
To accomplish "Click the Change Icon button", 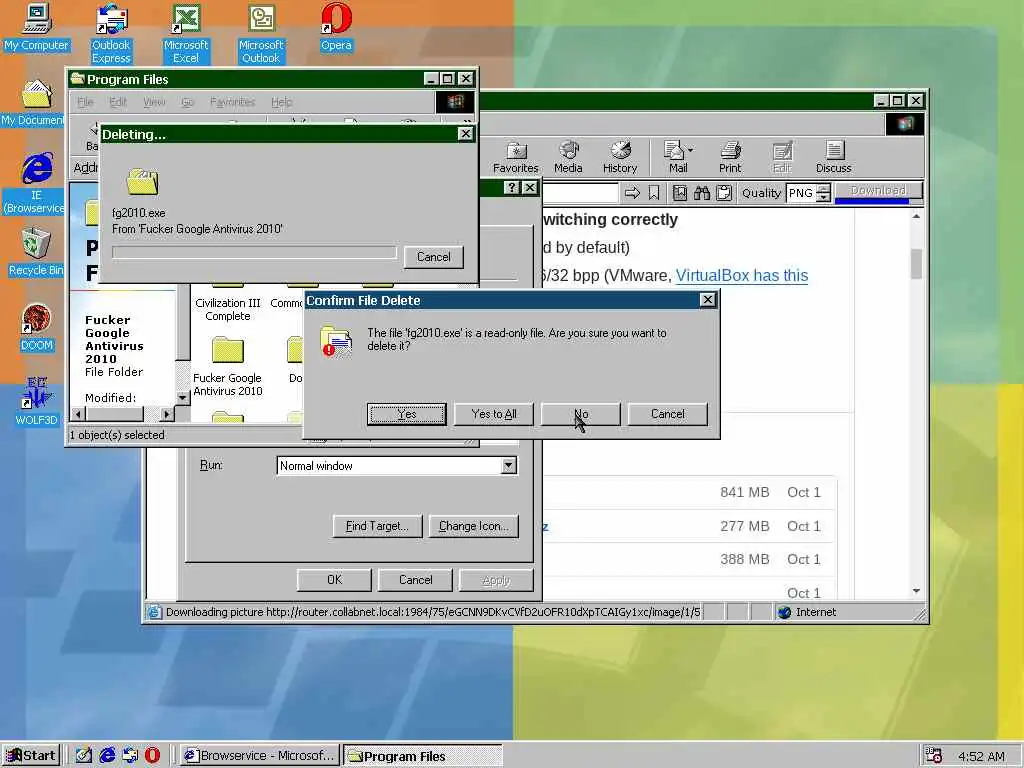I will [x=473, y=526].
